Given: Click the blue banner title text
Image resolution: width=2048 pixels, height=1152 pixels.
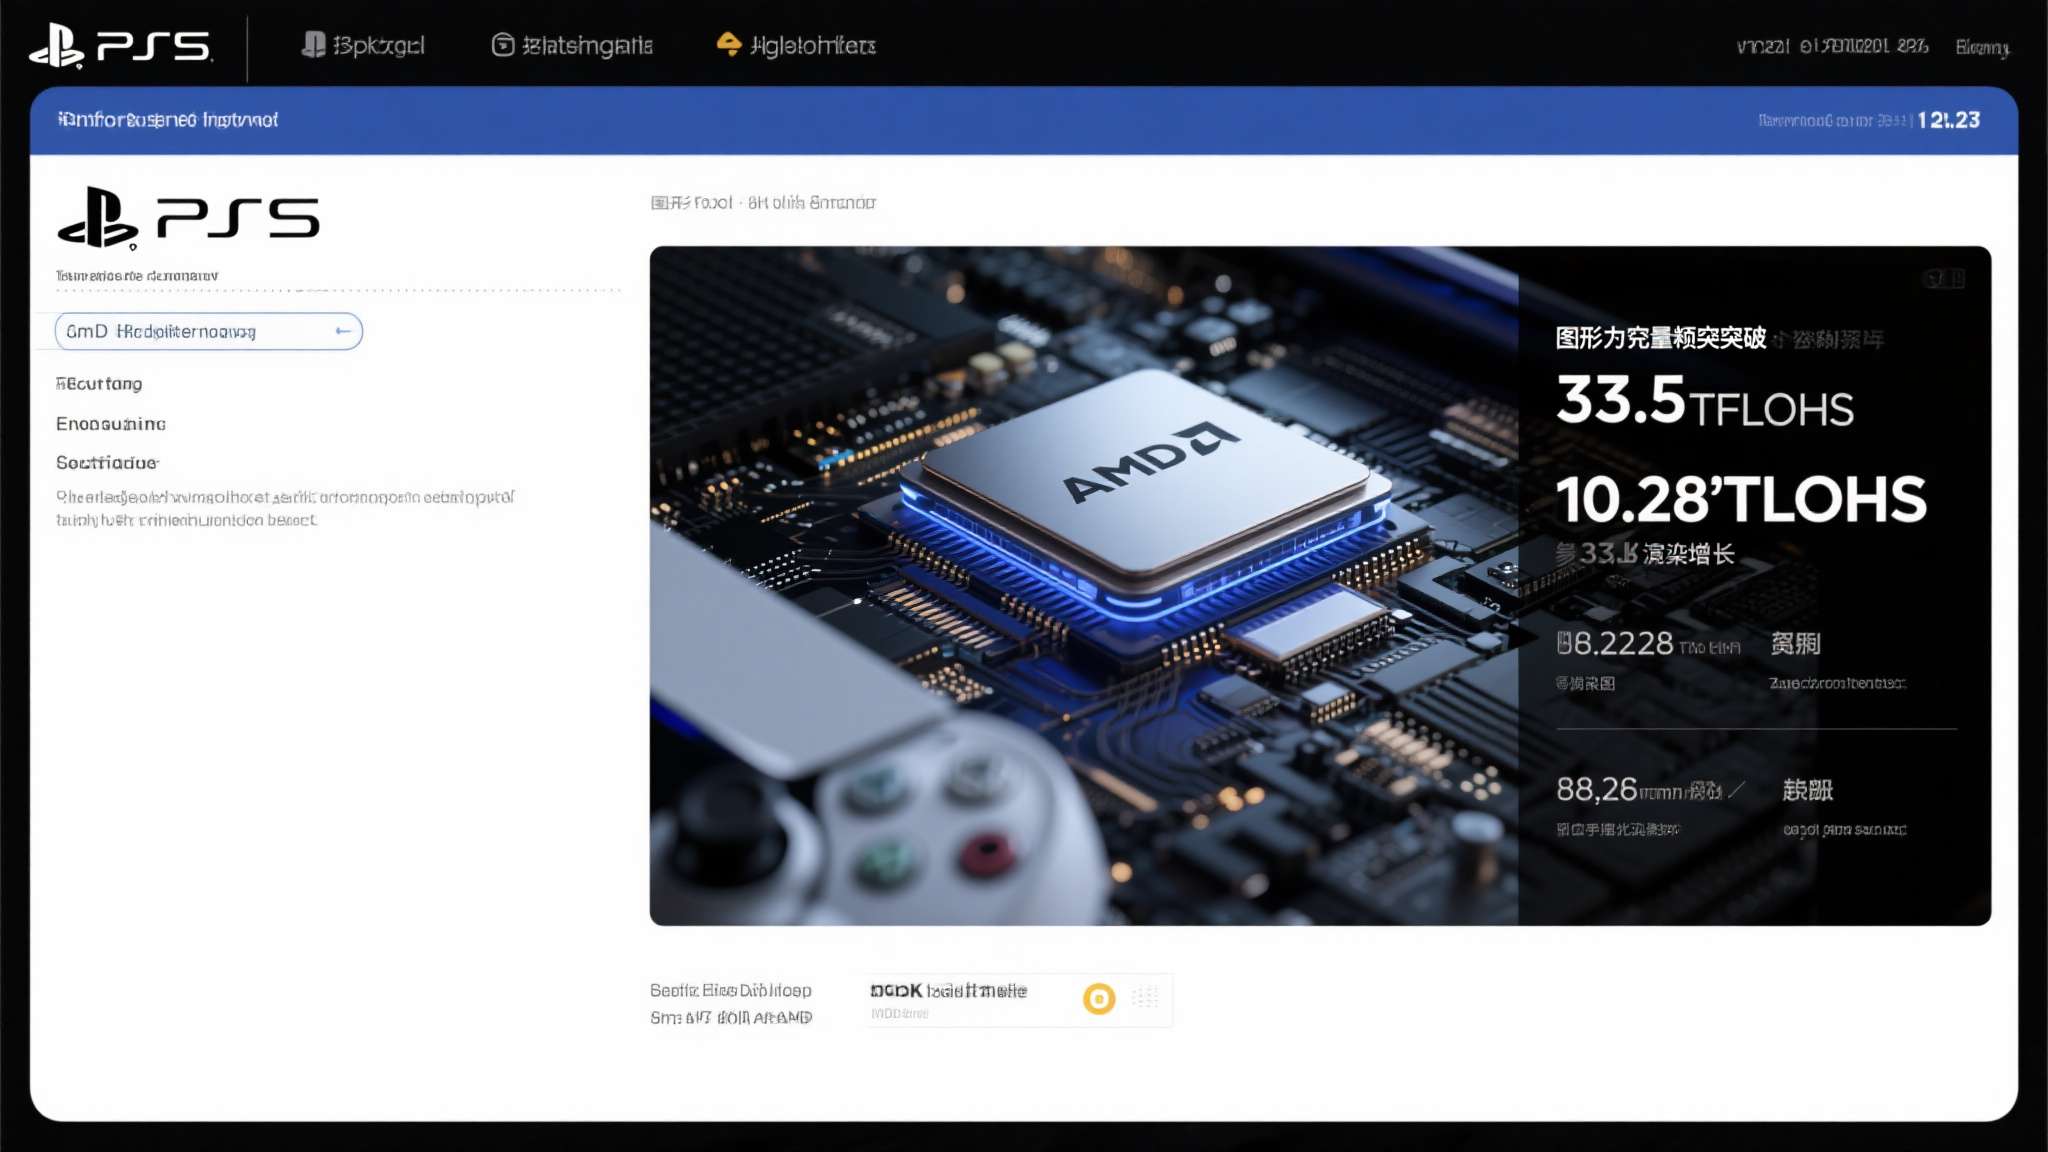Looking at the screenshot, I should 168,120.
